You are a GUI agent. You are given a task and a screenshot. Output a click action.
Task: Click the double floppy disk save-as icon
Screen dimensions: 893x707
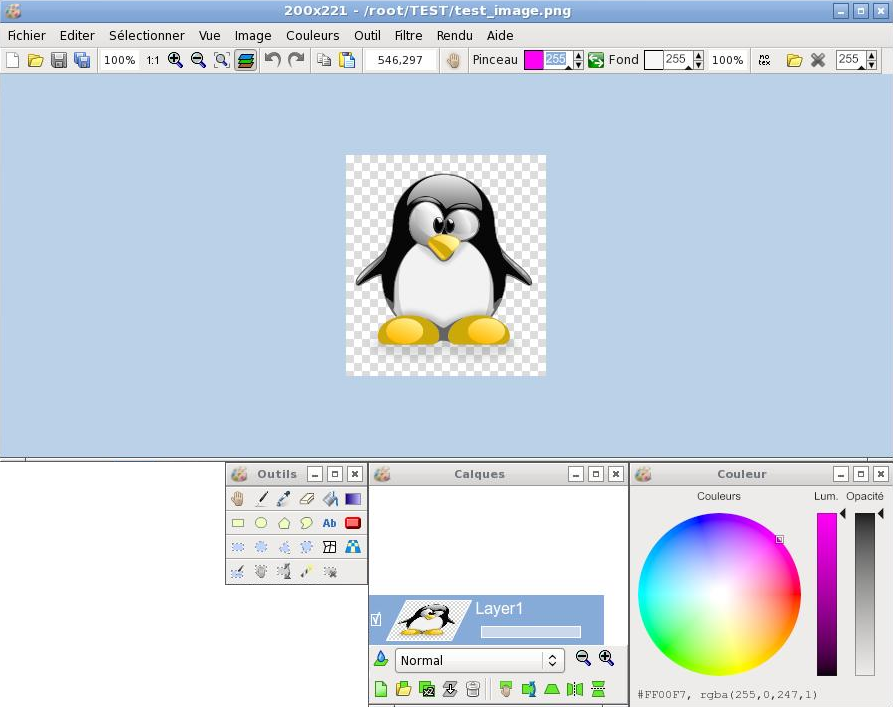tap(82, 60)
